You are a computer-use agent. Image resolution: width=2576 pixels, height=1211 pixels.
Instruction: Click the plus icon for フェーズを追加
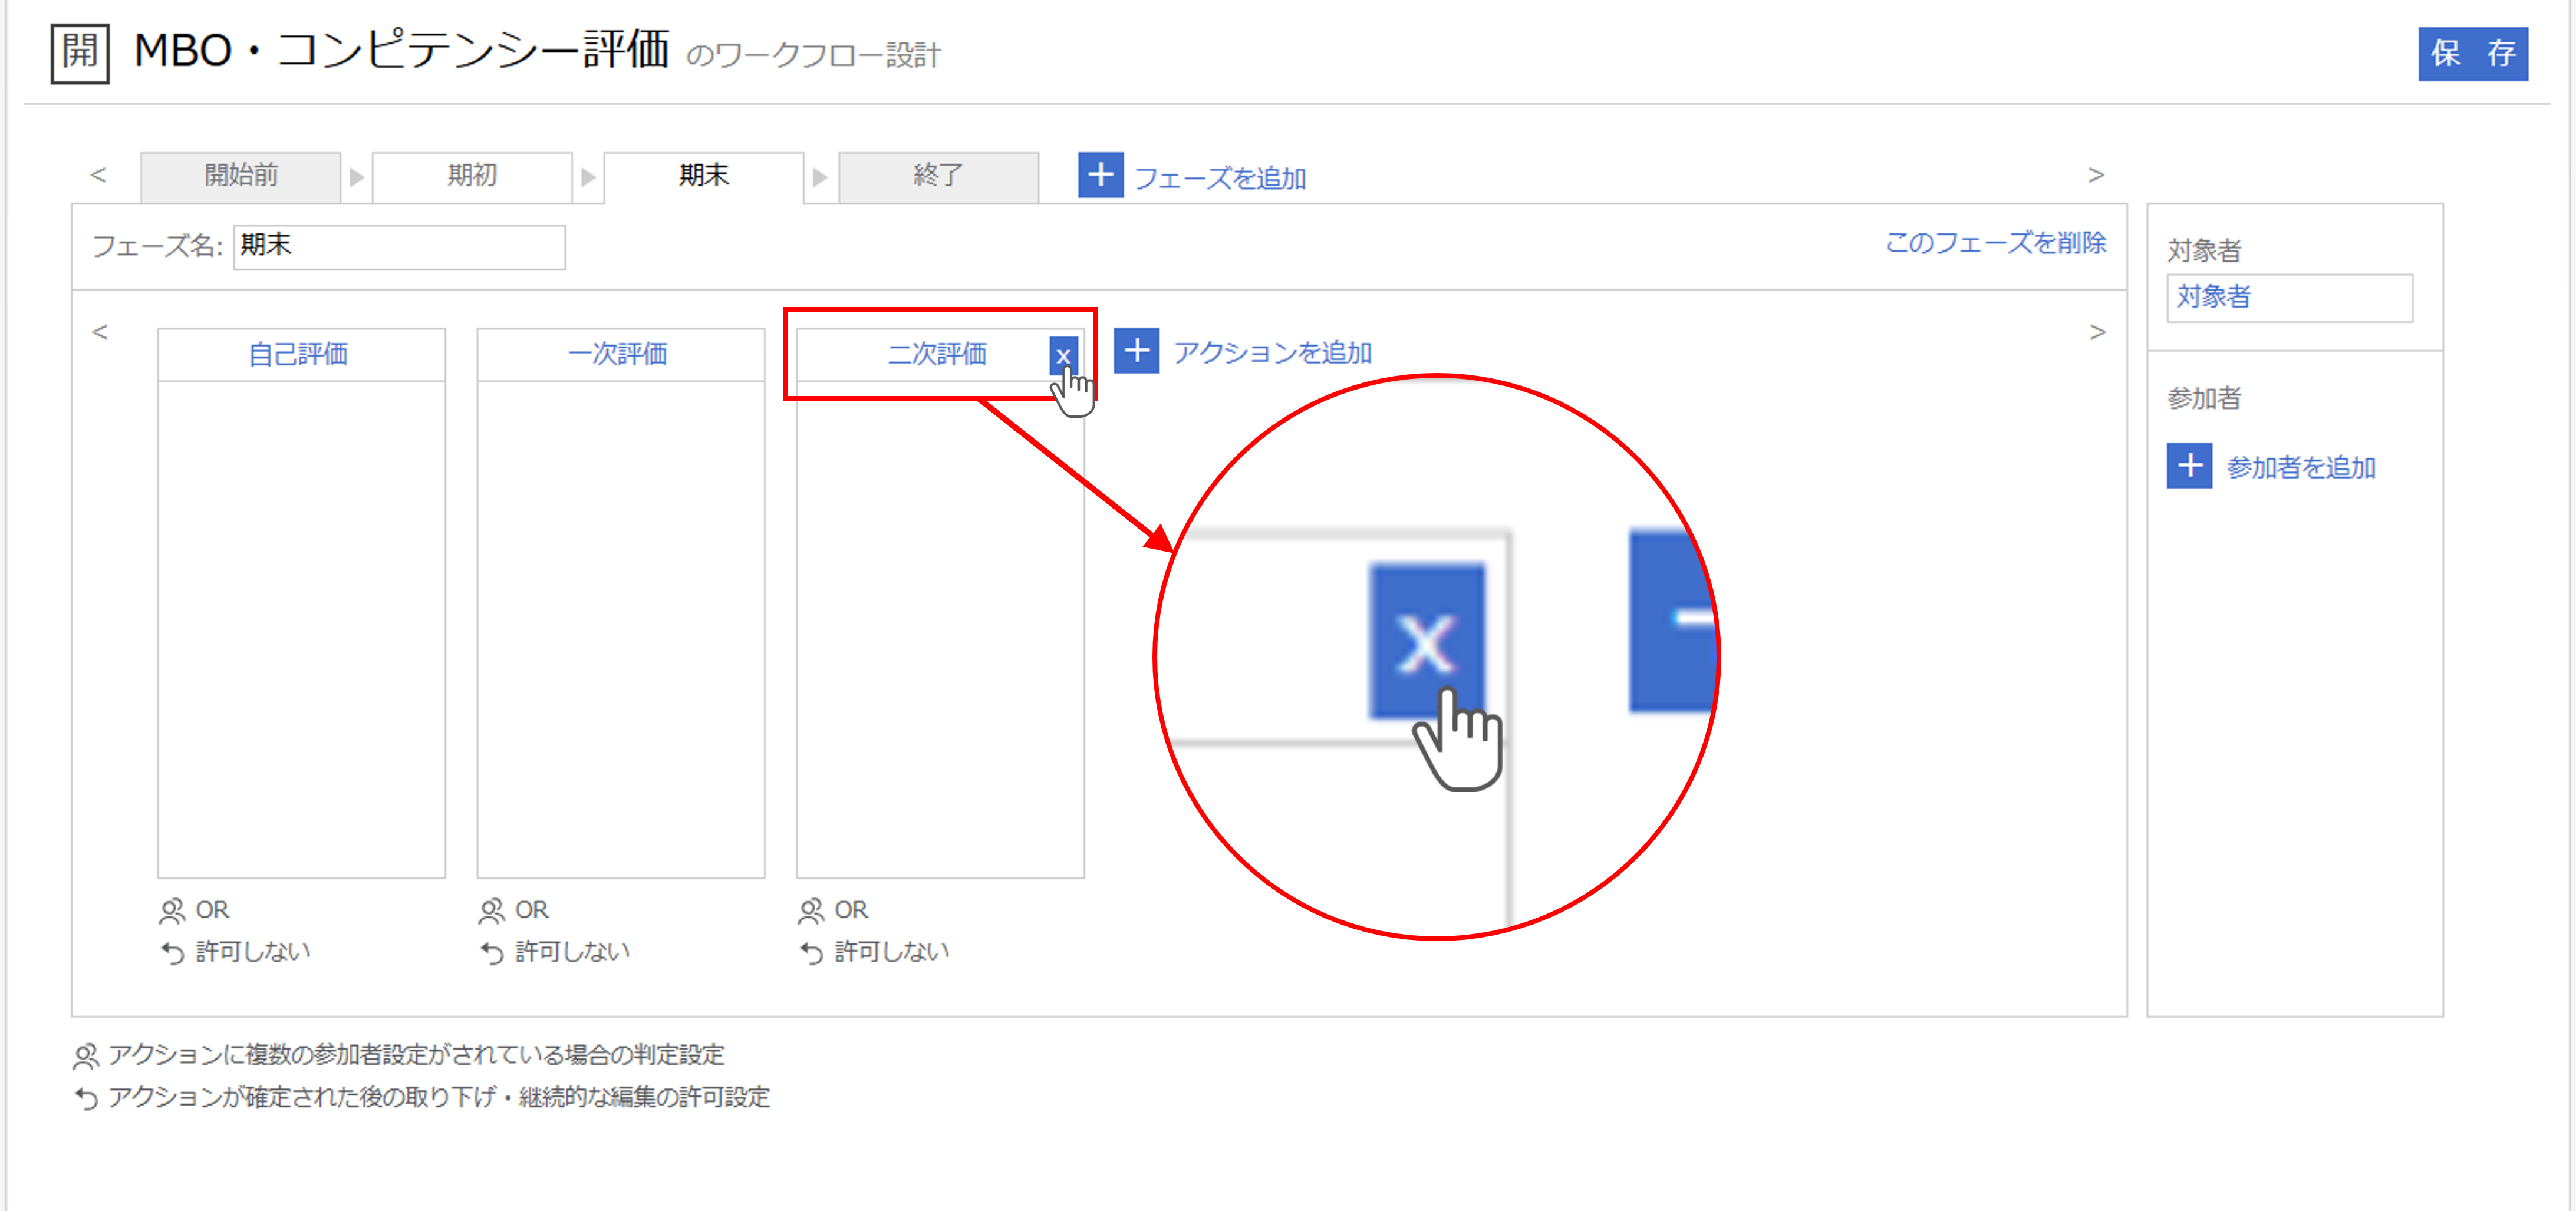coord(1100,175)
